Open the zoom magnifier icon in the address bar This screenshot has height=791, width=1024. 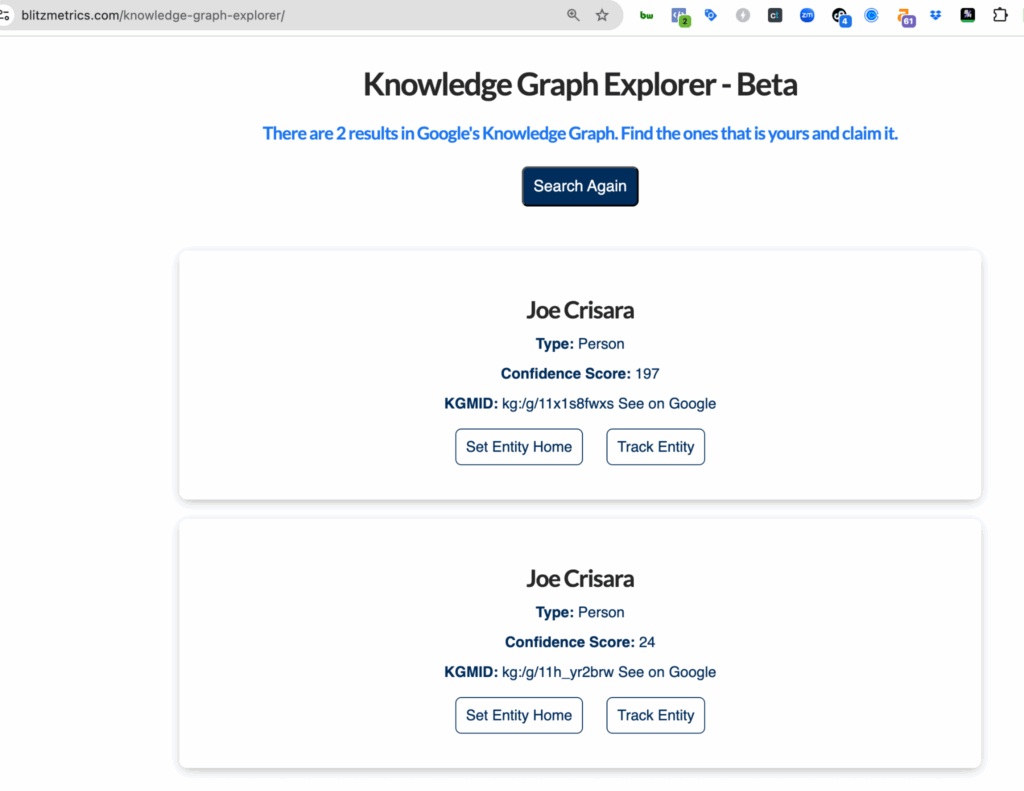[572, 15]
